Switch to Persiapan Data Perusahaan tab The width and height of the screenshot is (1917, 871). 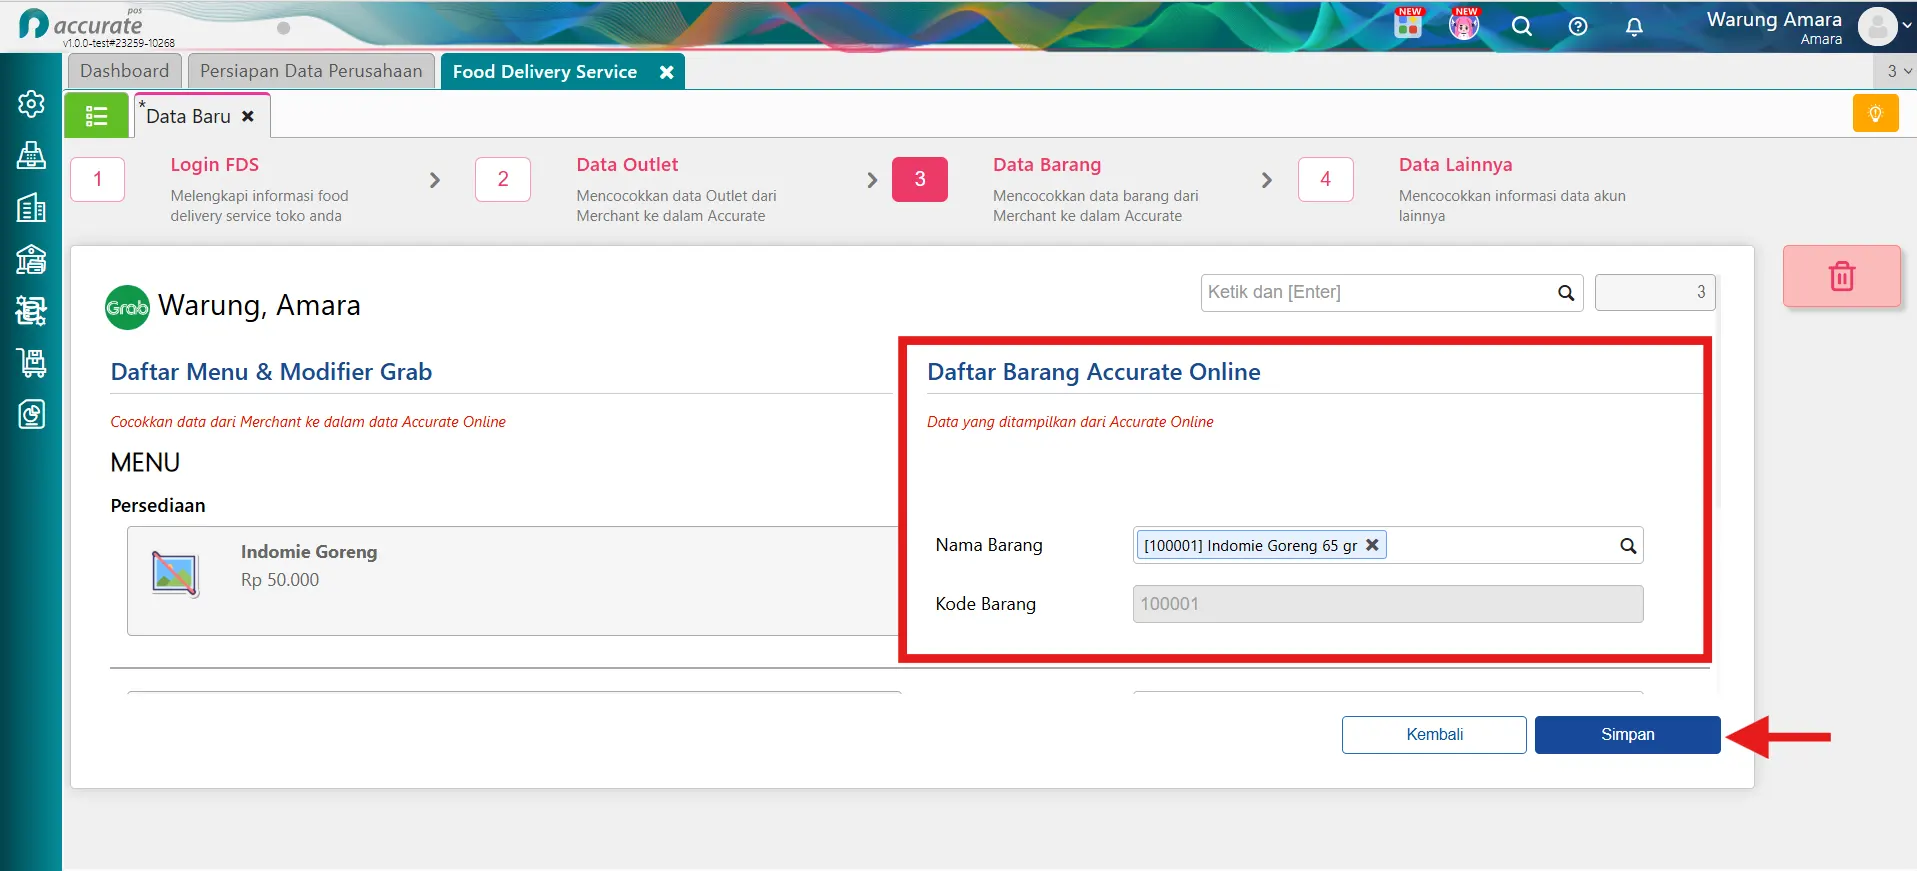pyautogui.click(x=311, y=71)
